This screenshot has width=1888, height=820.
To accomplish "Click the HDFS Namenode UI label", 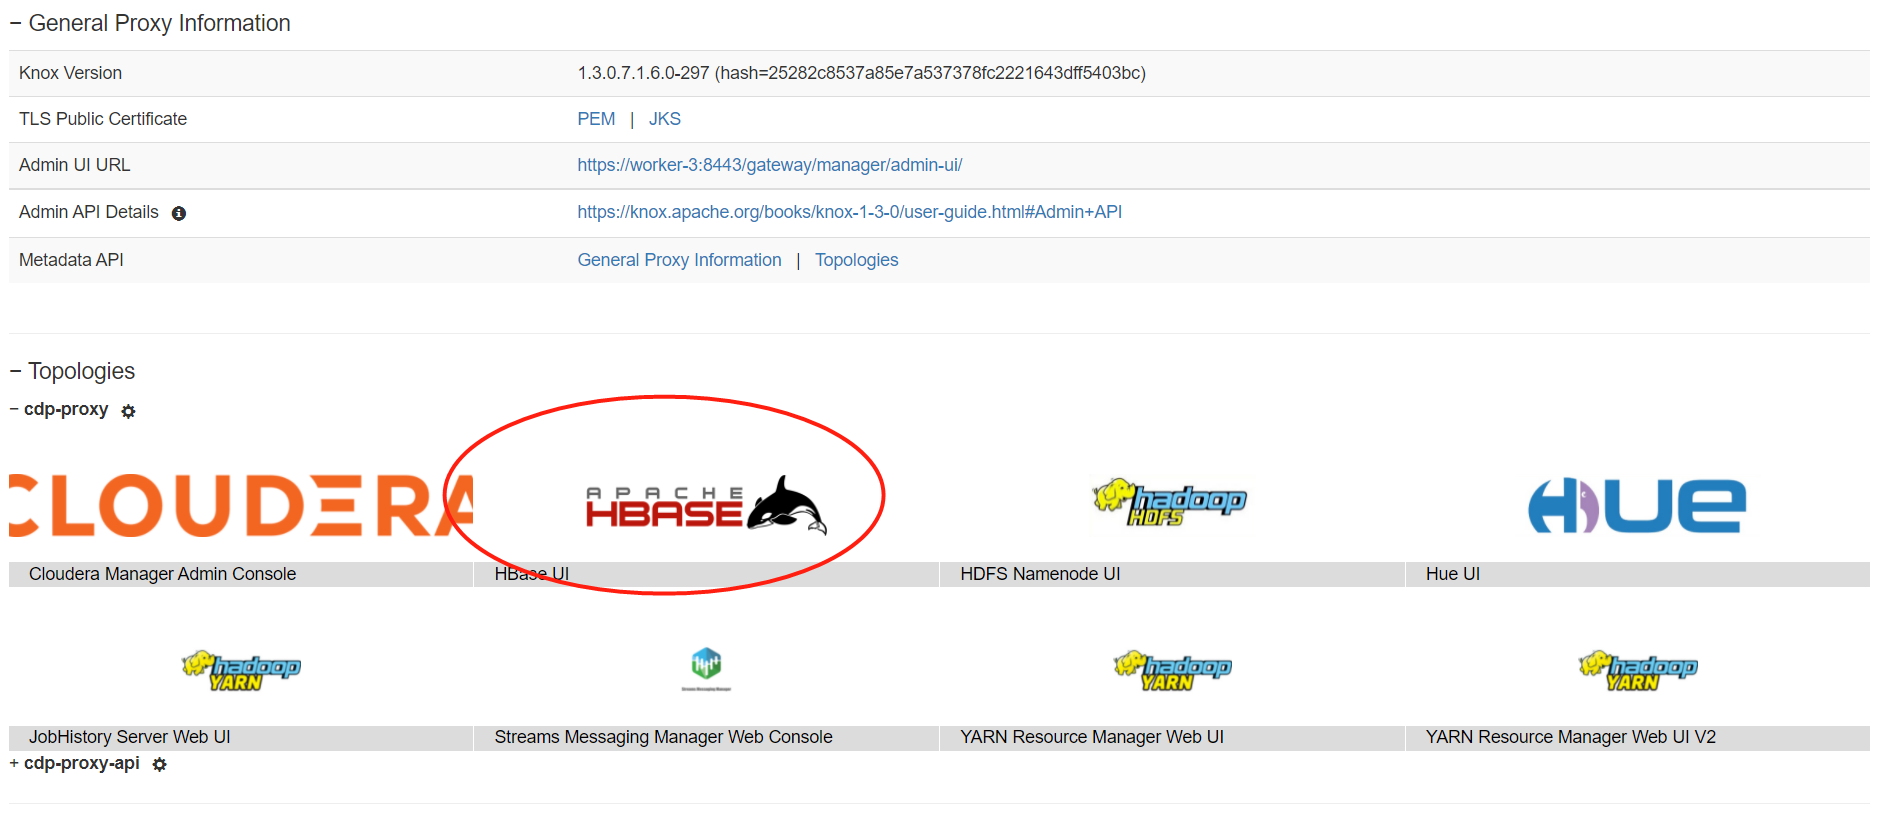I will tap(1040, 574).
